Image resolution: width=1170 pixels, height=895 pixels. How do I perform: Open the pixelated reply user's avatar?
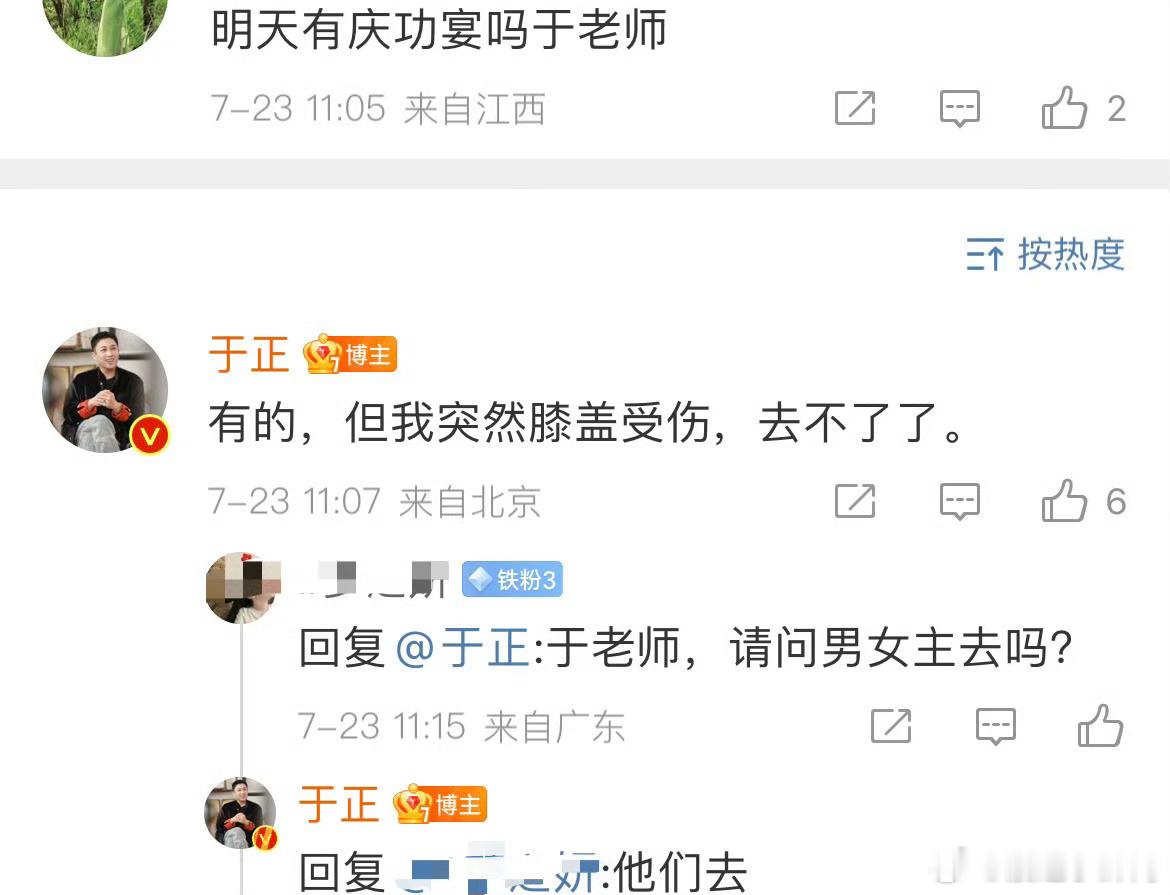click(243, 588)
